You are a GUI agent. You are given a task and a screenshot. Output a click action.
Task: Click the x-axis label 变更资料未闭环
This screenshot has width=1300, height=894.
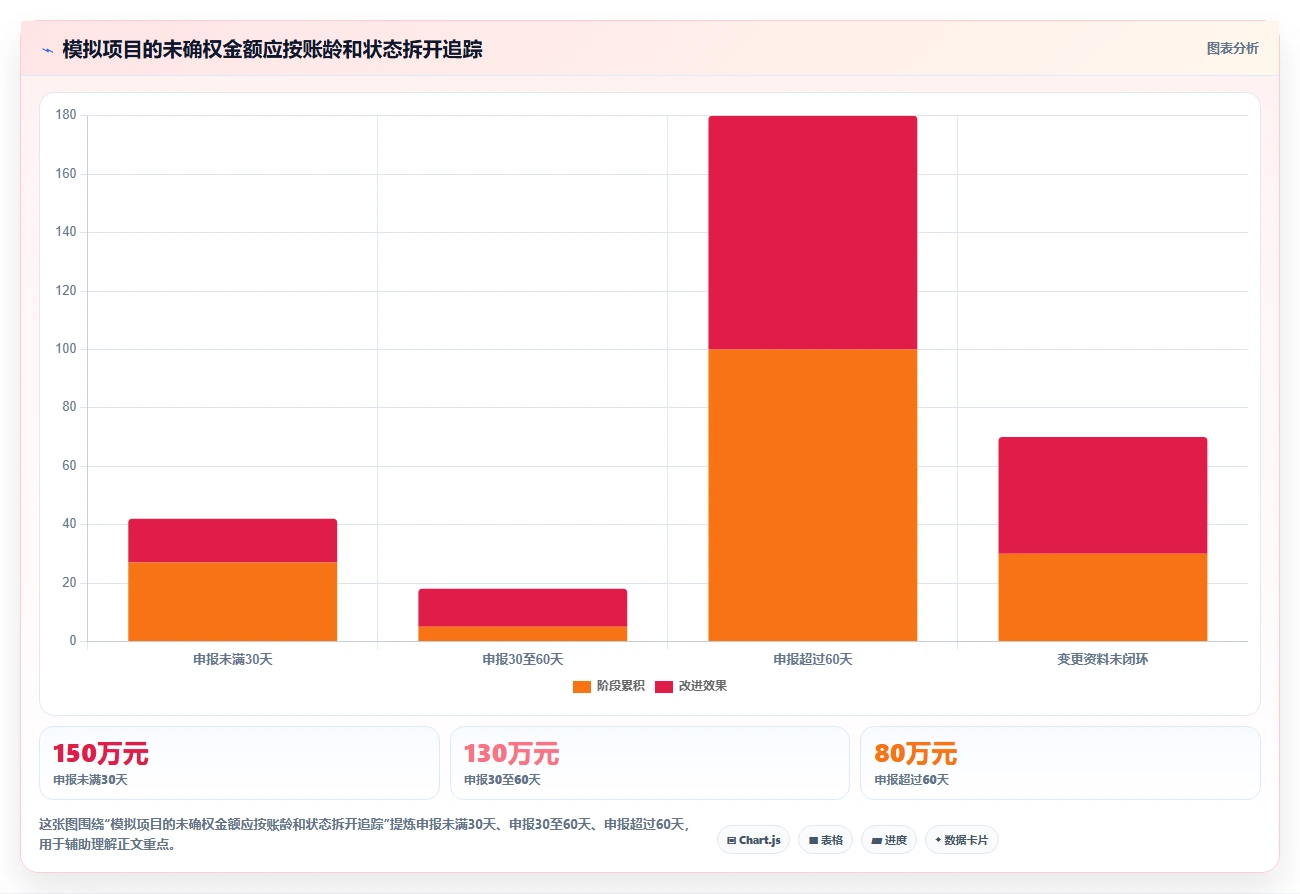click(1102, 660)
